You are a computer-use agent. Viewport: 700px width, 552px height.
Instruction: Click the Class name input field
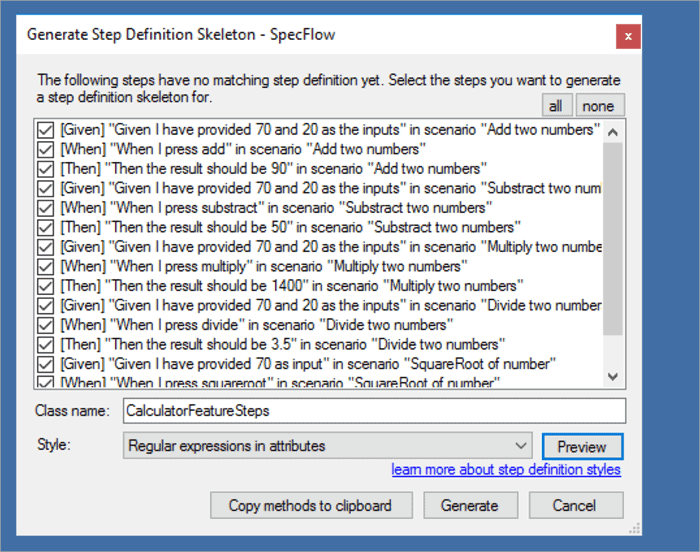tap(375, 411)
